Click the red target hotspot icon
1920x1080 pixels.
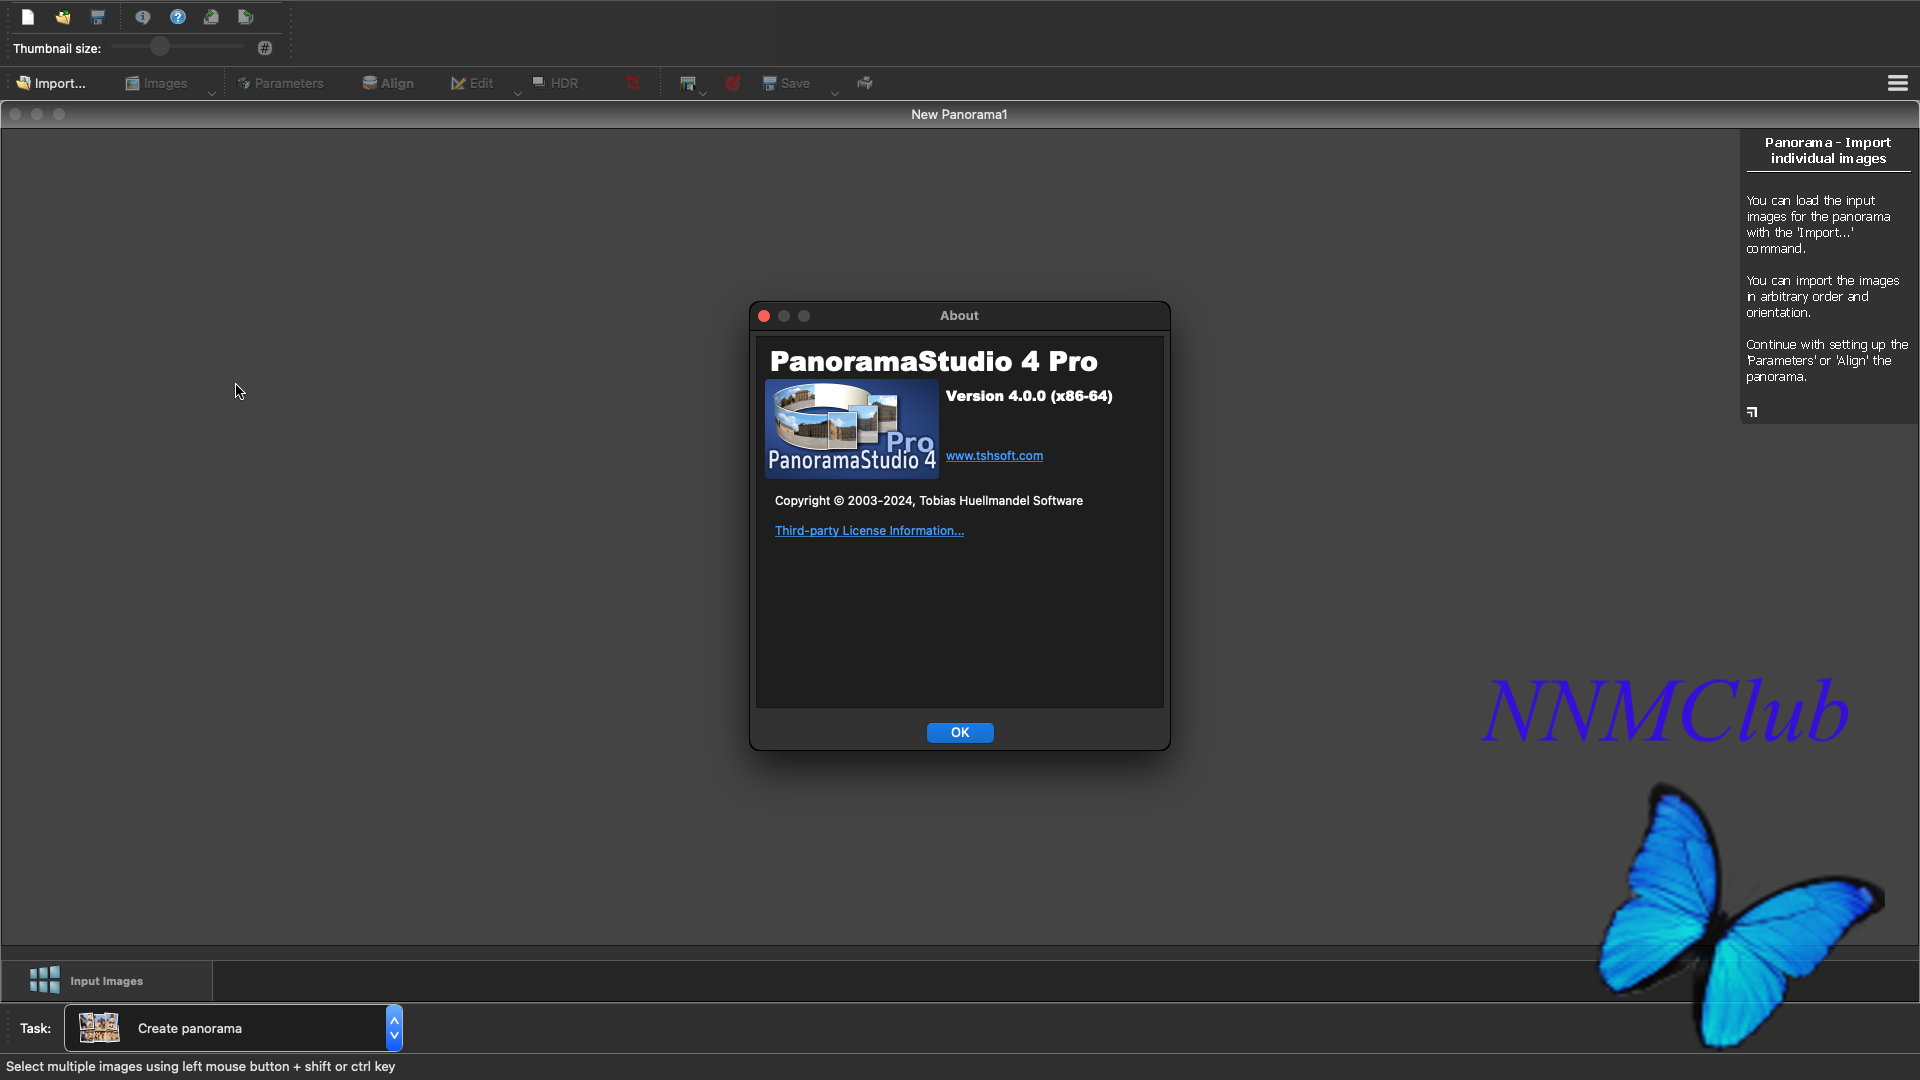point(733,83)
